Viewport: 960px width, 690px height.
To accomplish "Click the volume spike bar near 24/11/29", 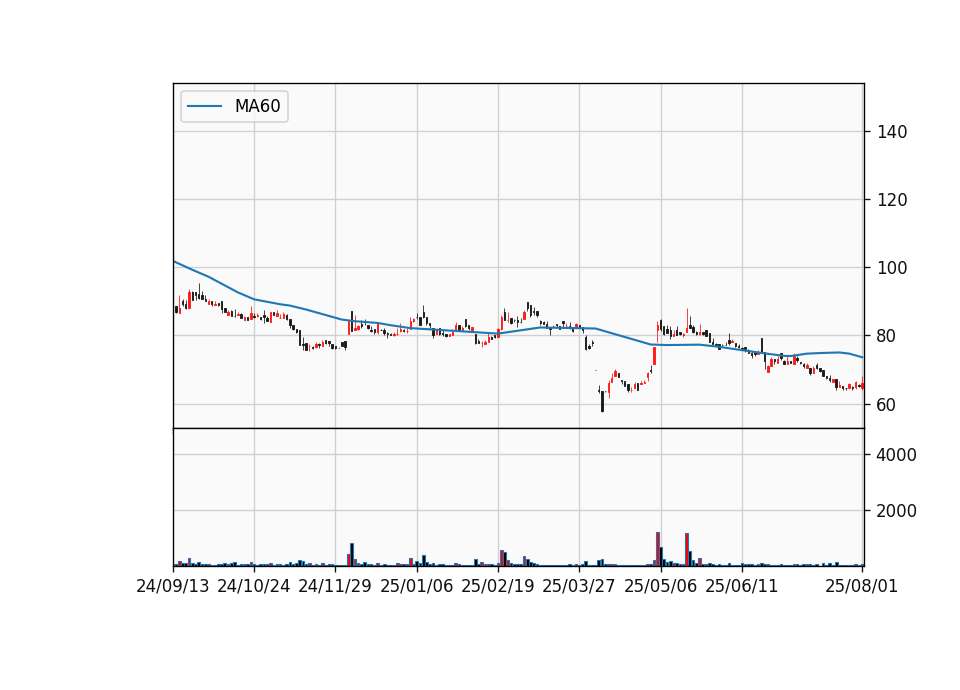I will click(x=352, y=554).
